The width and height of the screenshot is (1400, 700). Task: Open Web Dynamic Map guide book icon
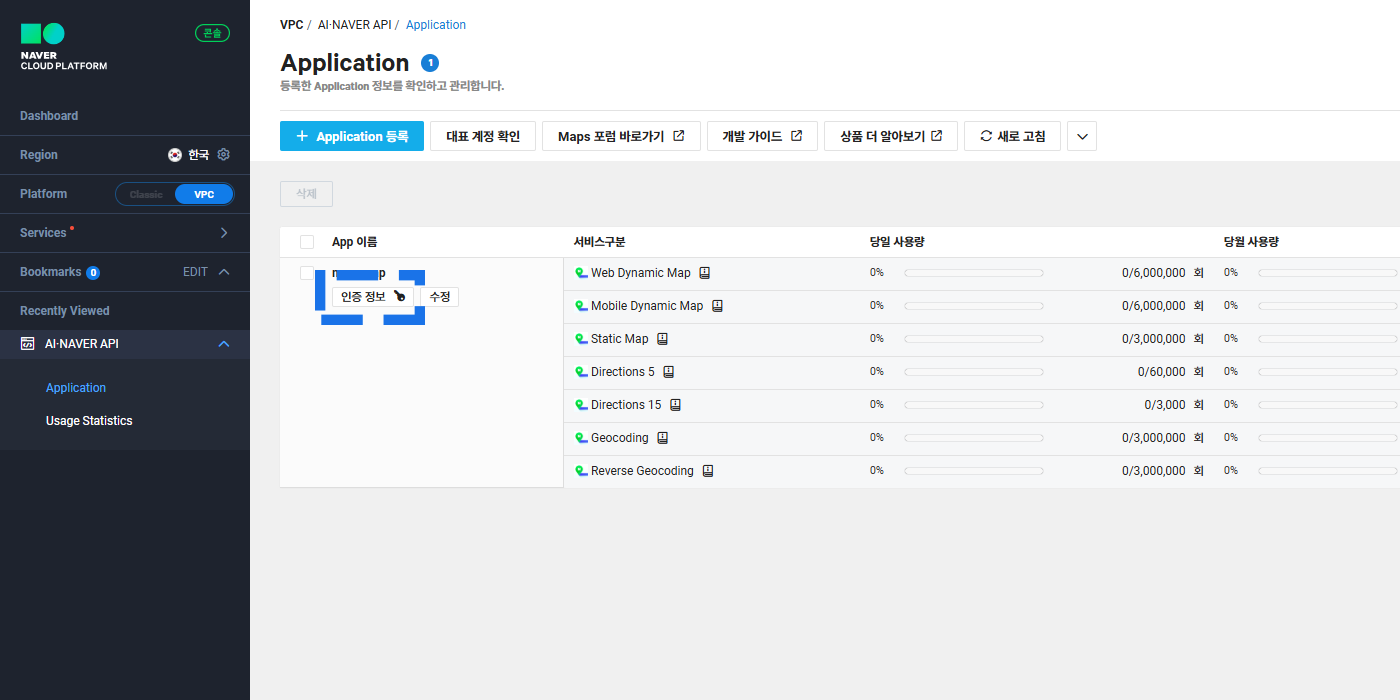coord(705,273)
